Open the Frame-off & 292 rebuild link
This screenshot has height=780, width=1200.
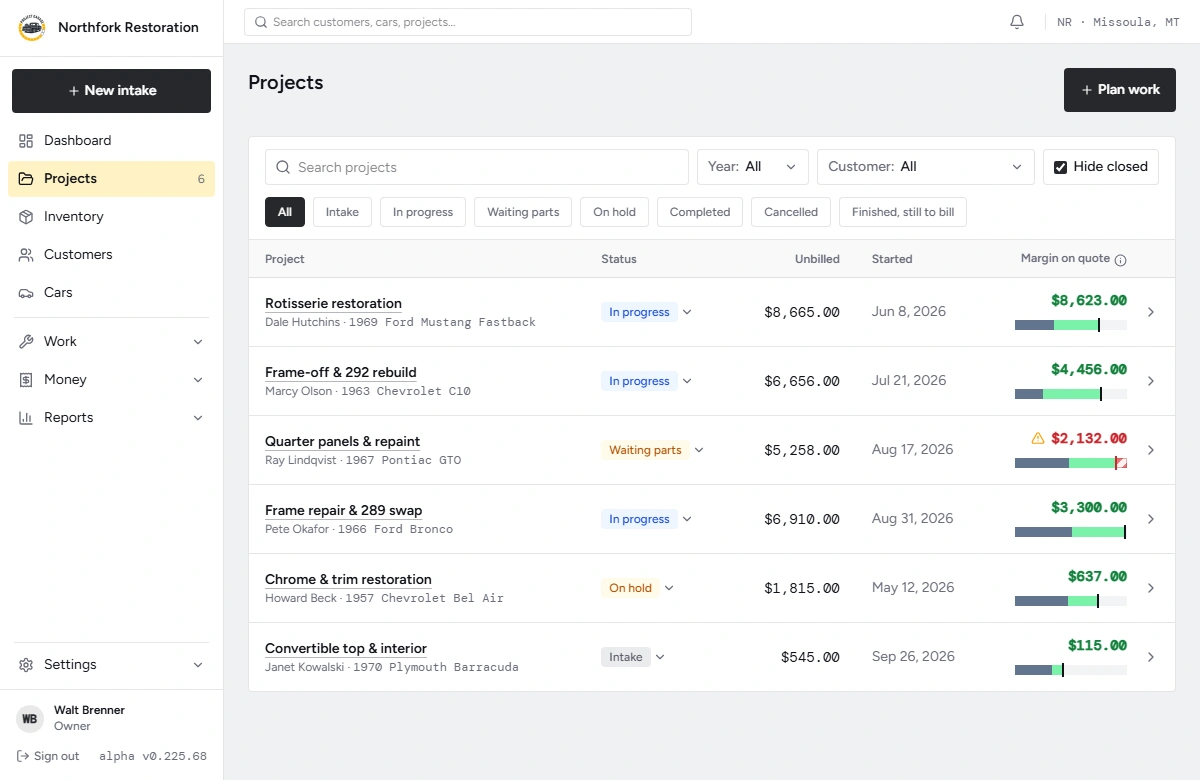pyautogui.click(x=340, y=372)
